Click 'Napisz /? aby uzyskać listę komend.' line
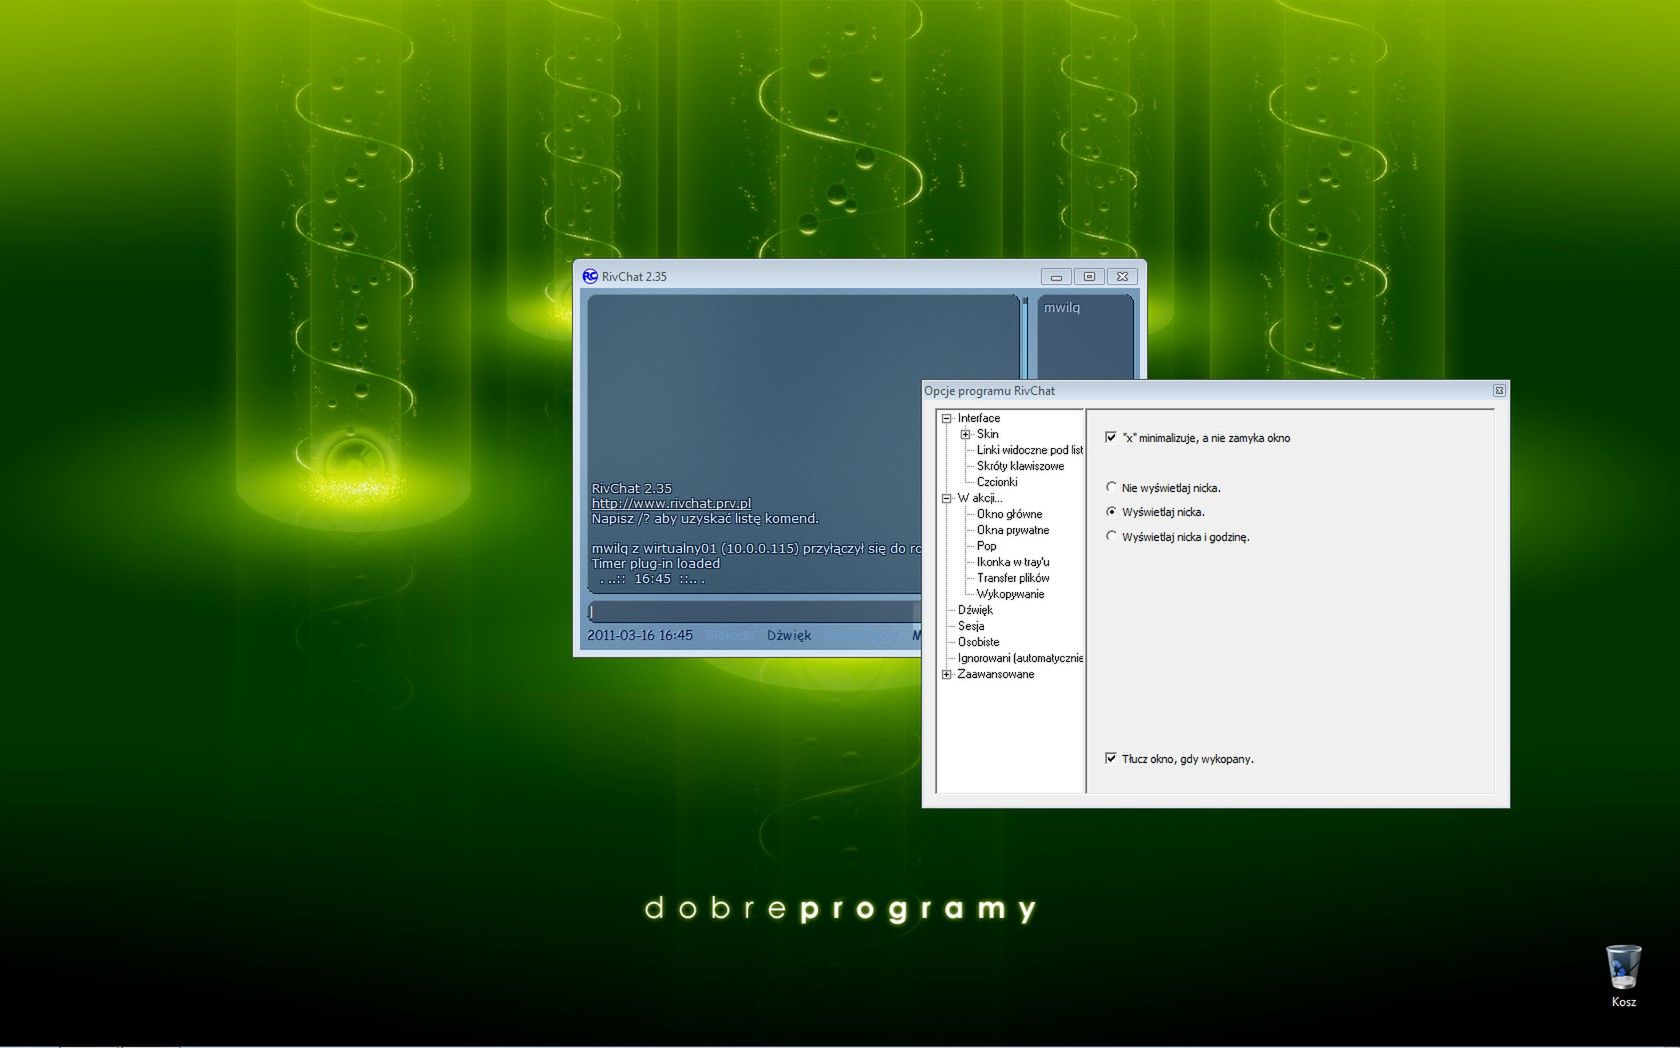This screenshot has width=1680, height=1048. pyautogui.click(x=705, y=518)
